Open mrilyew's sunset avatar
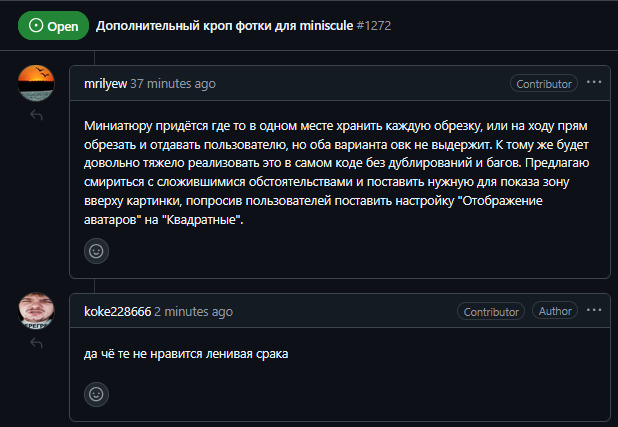This screenshot has width=618, height=427. pyautogui.click(x=37, y=82)
